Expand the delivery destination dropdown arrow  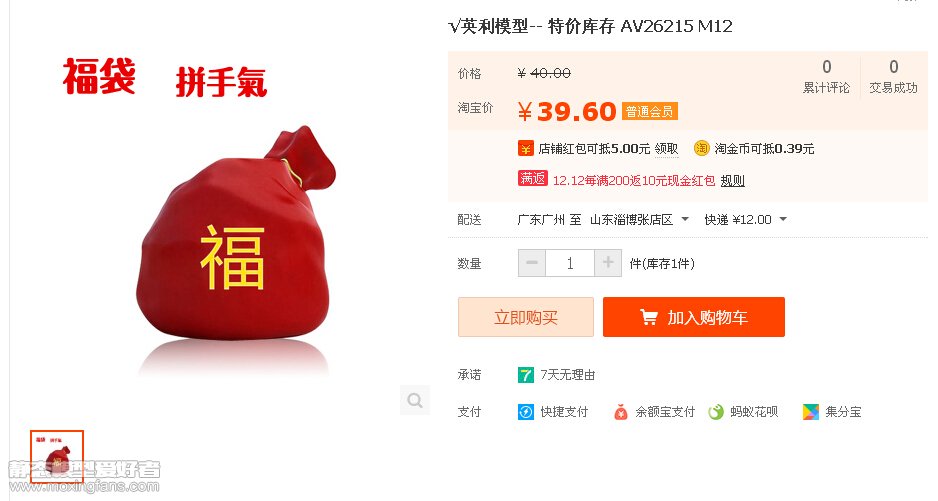685,220
